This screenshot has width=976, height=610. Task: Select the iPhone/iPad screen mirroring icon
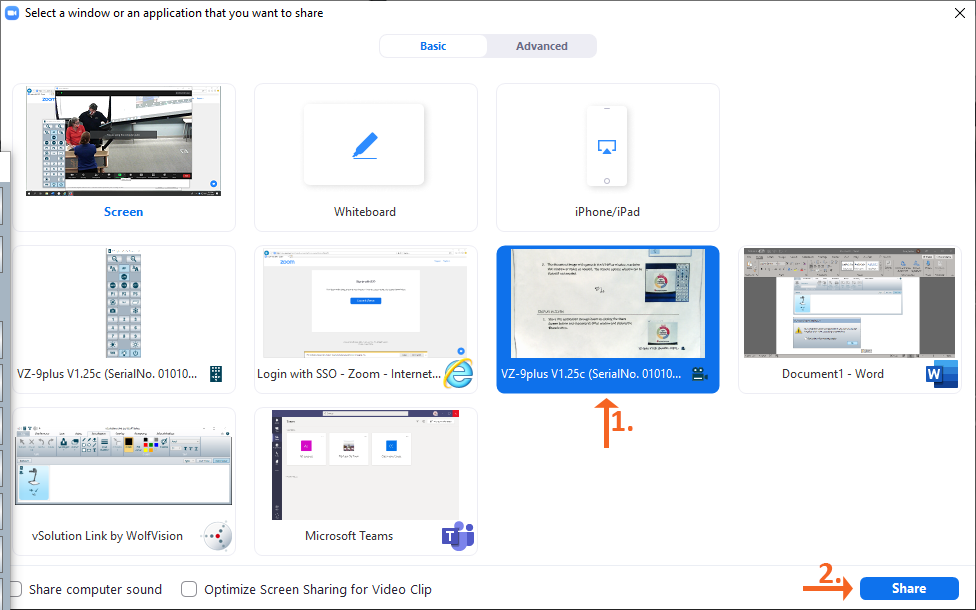coord(606,144)
